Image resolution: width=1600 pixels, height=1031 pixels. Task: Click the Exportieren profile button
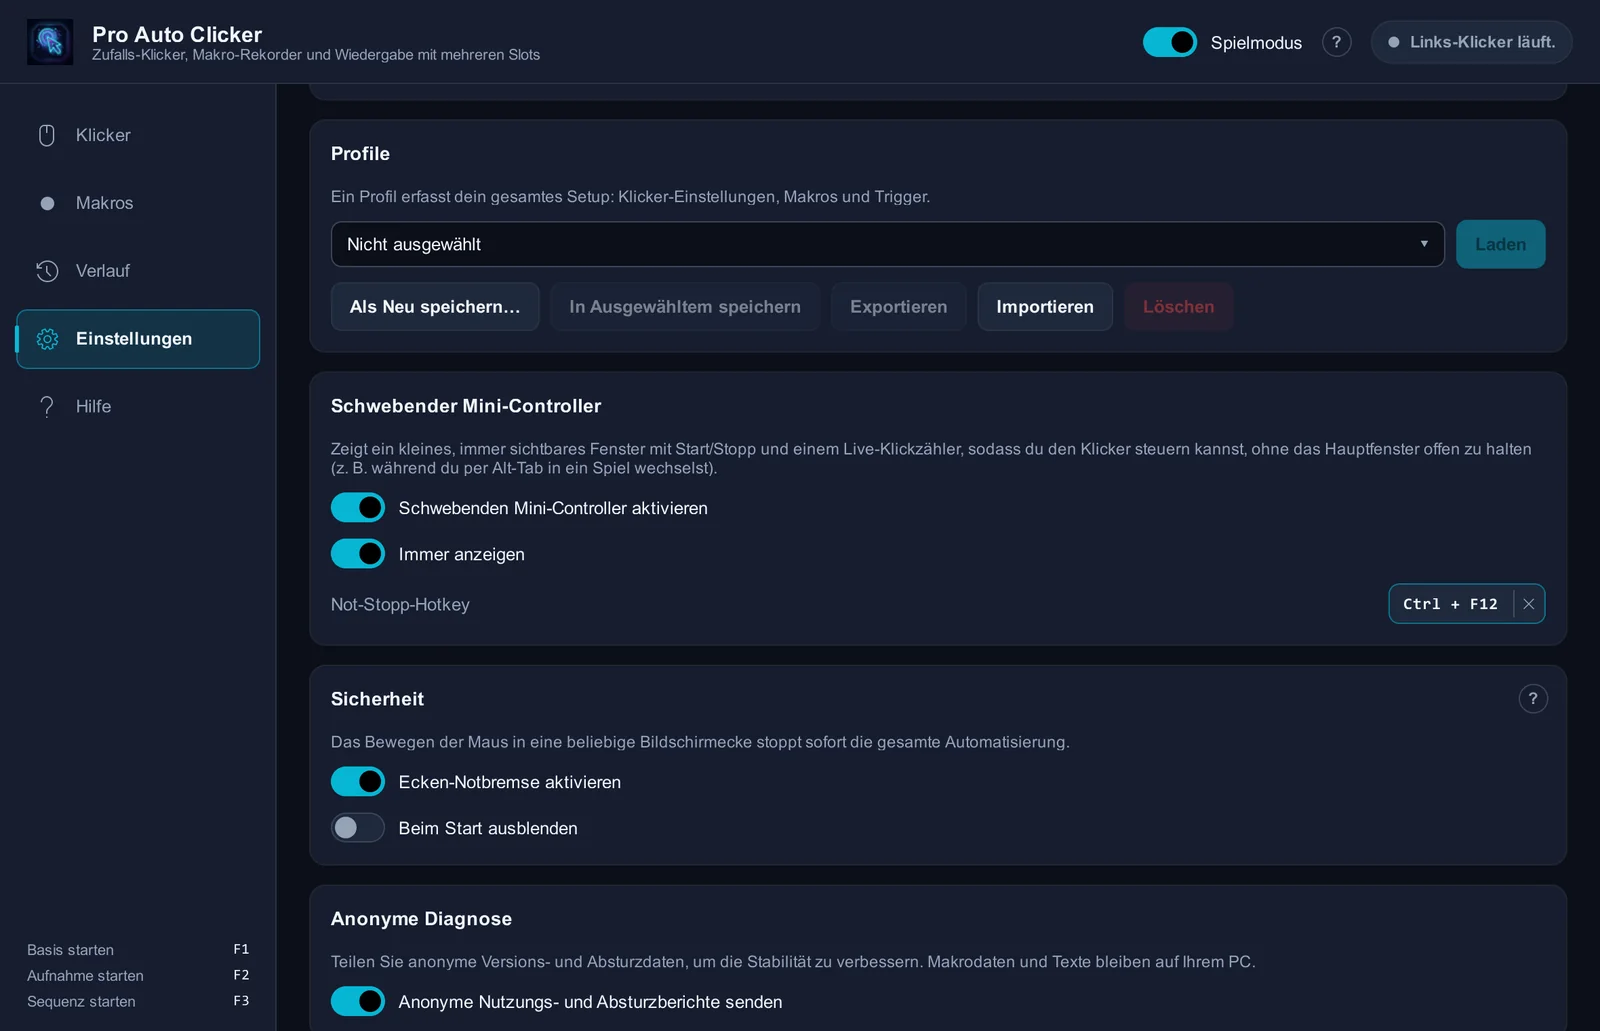898,307
